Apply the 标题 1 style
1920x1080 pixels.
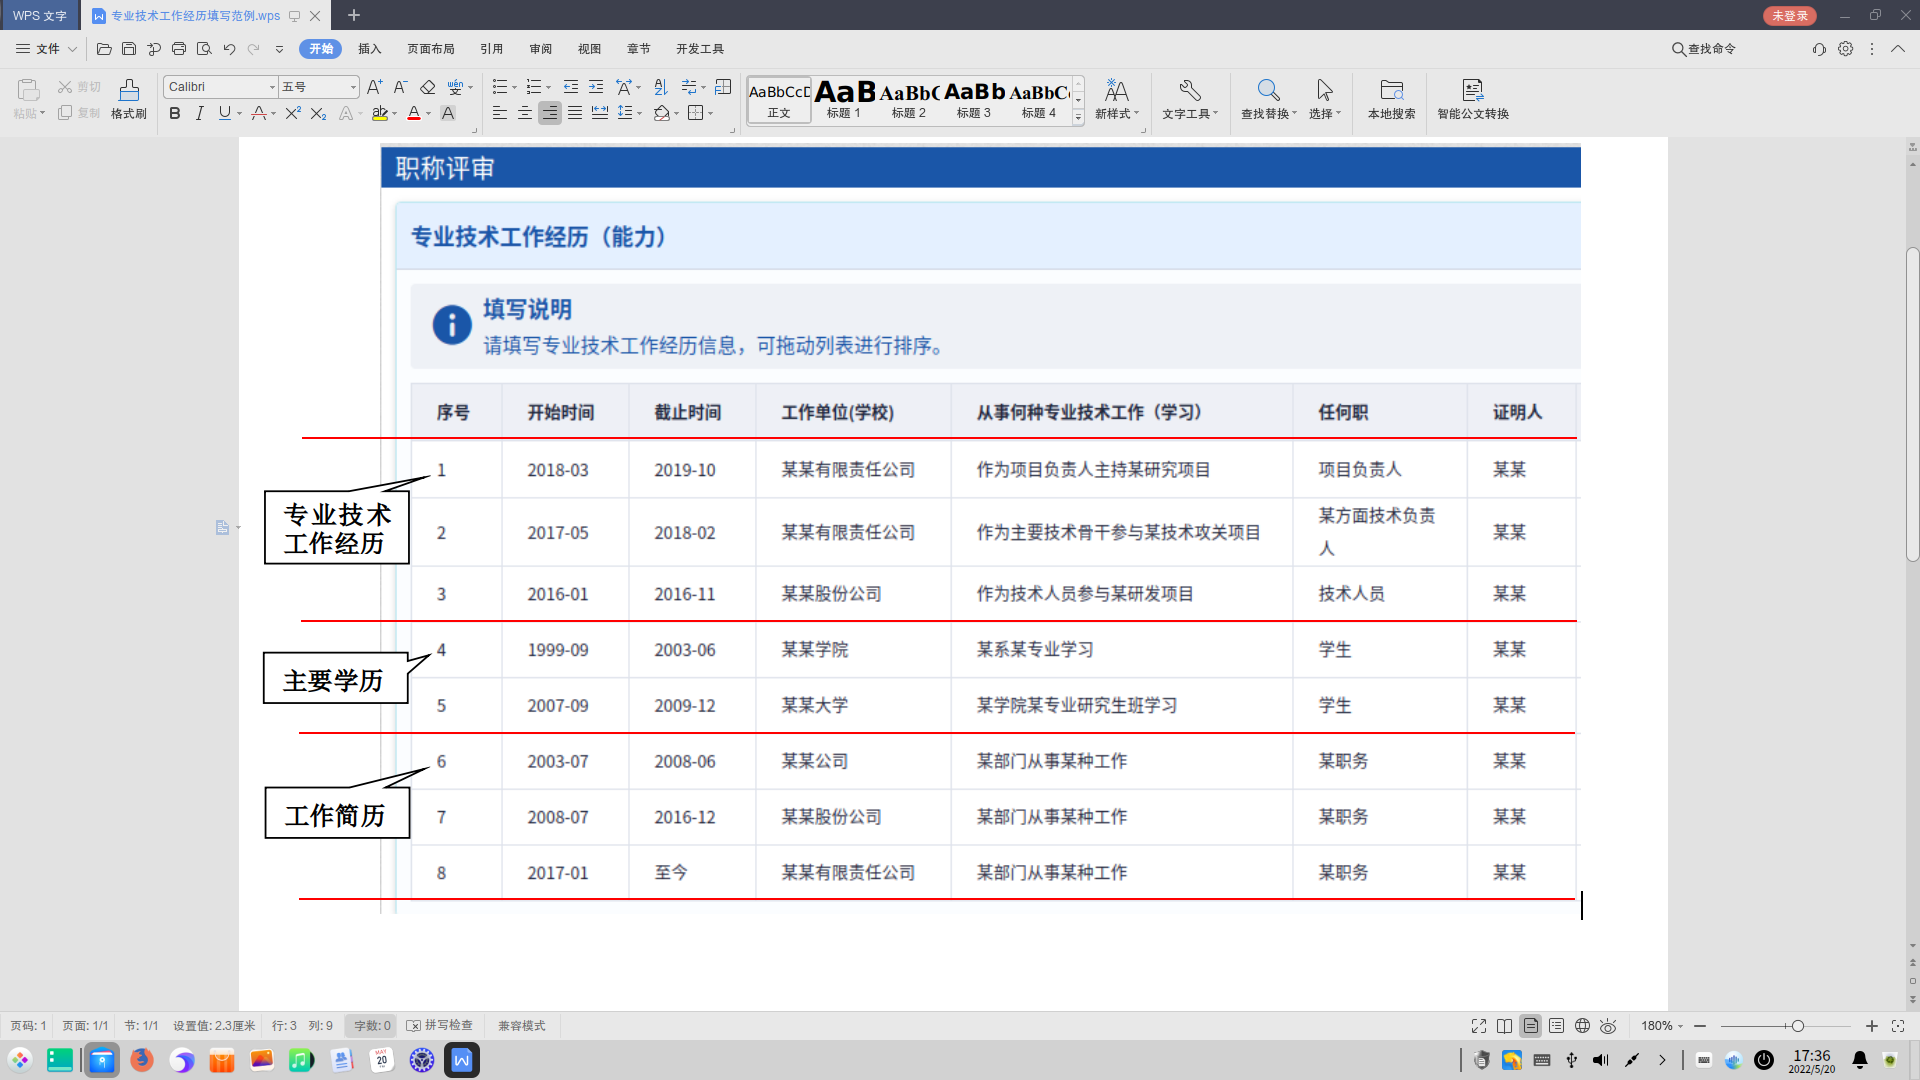coord(844,100)
